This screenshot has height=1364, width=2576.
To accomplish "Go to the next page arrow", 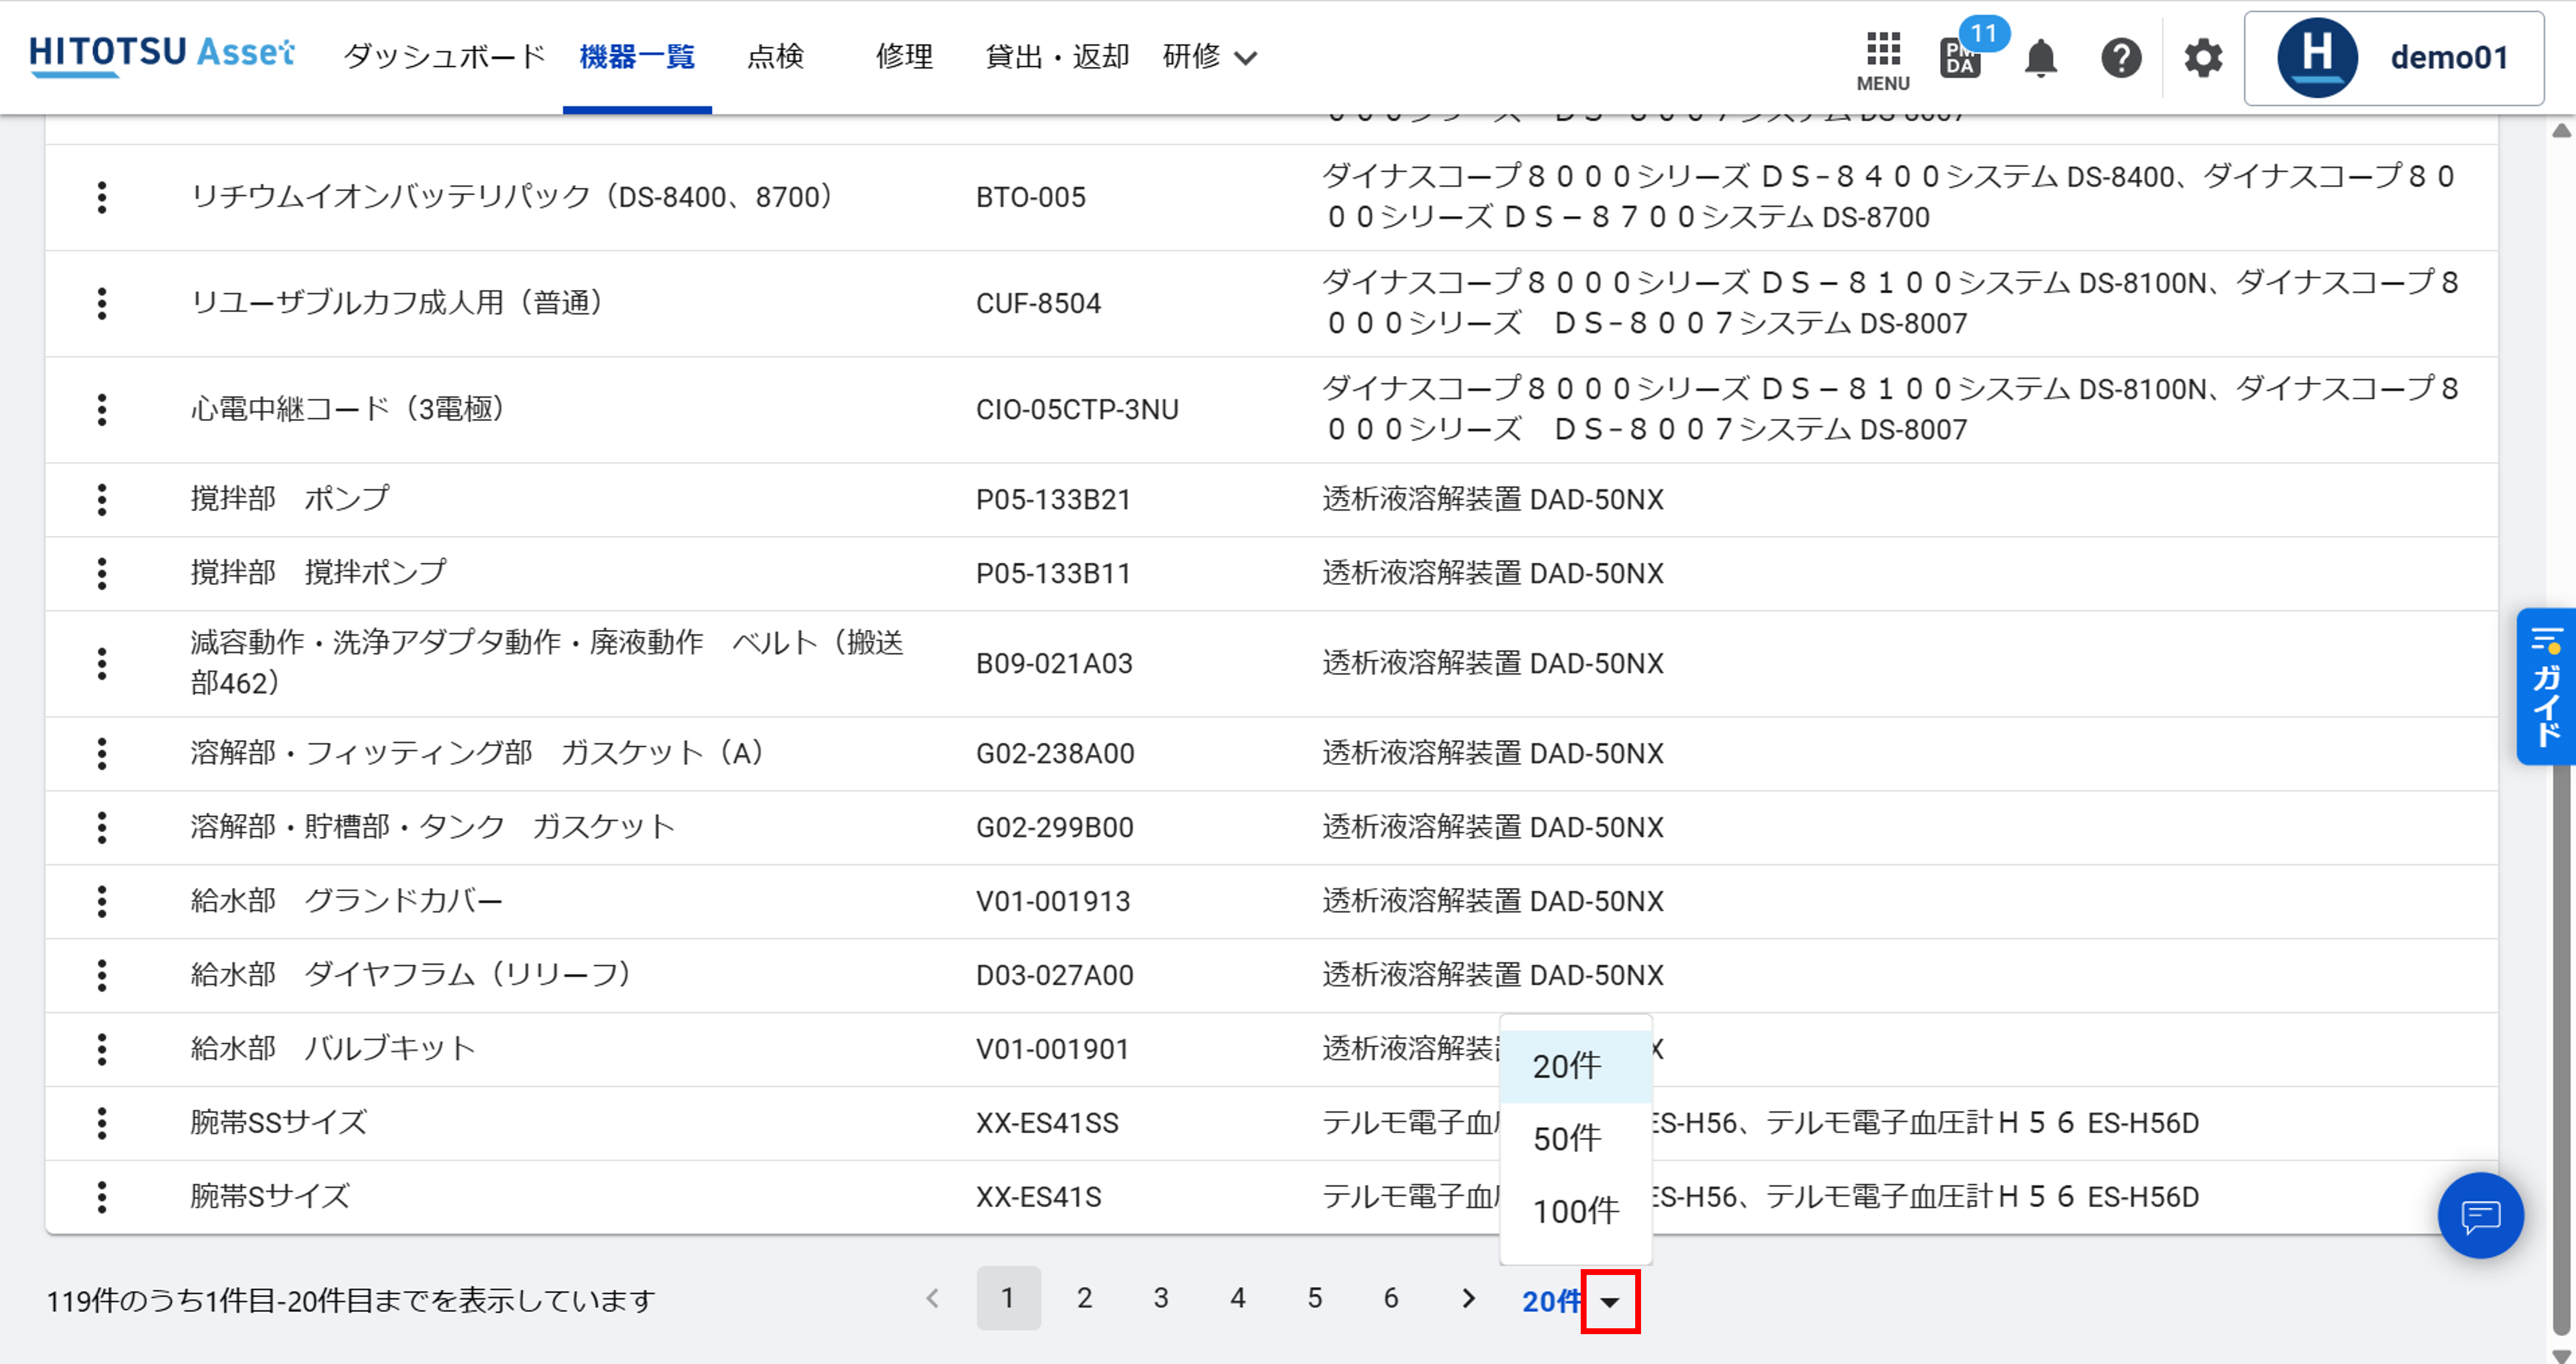I will tap(1468, 1298).
